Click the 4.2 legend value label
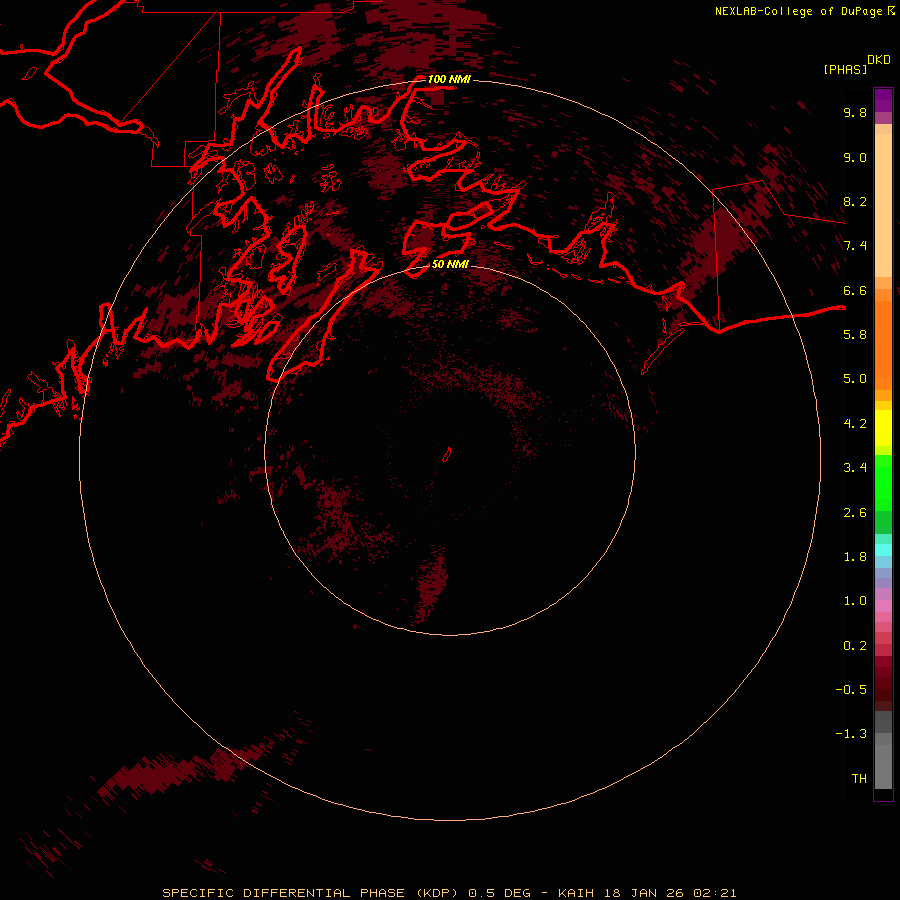The width and height of the screenshot is (900, 900). coord(854,423)
